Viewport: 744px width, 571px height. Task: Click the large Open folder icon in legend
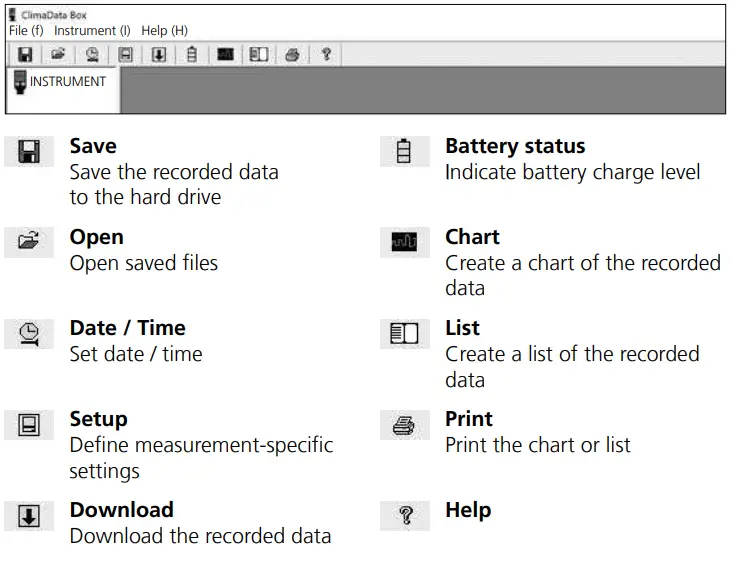coord(29,241)
